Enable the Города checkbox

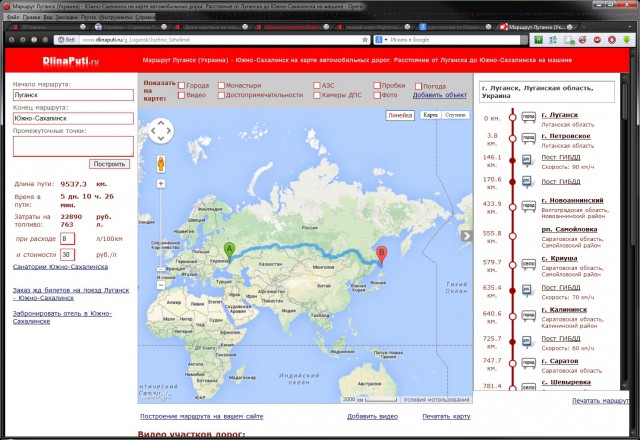coord(181,86)
